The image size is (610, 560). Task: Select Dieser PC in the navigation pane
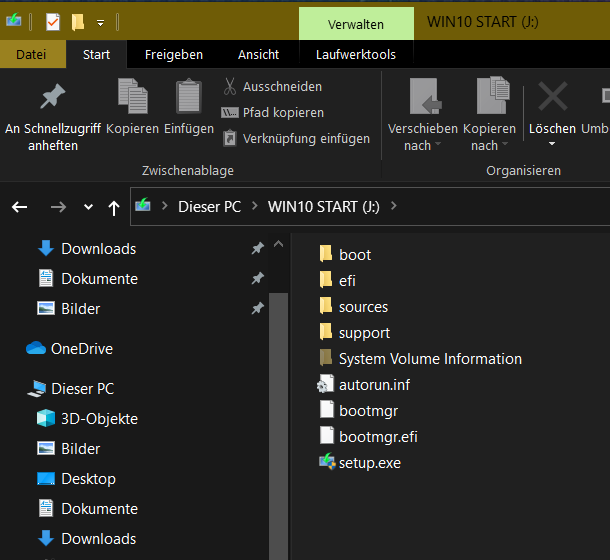pos(71,389)
